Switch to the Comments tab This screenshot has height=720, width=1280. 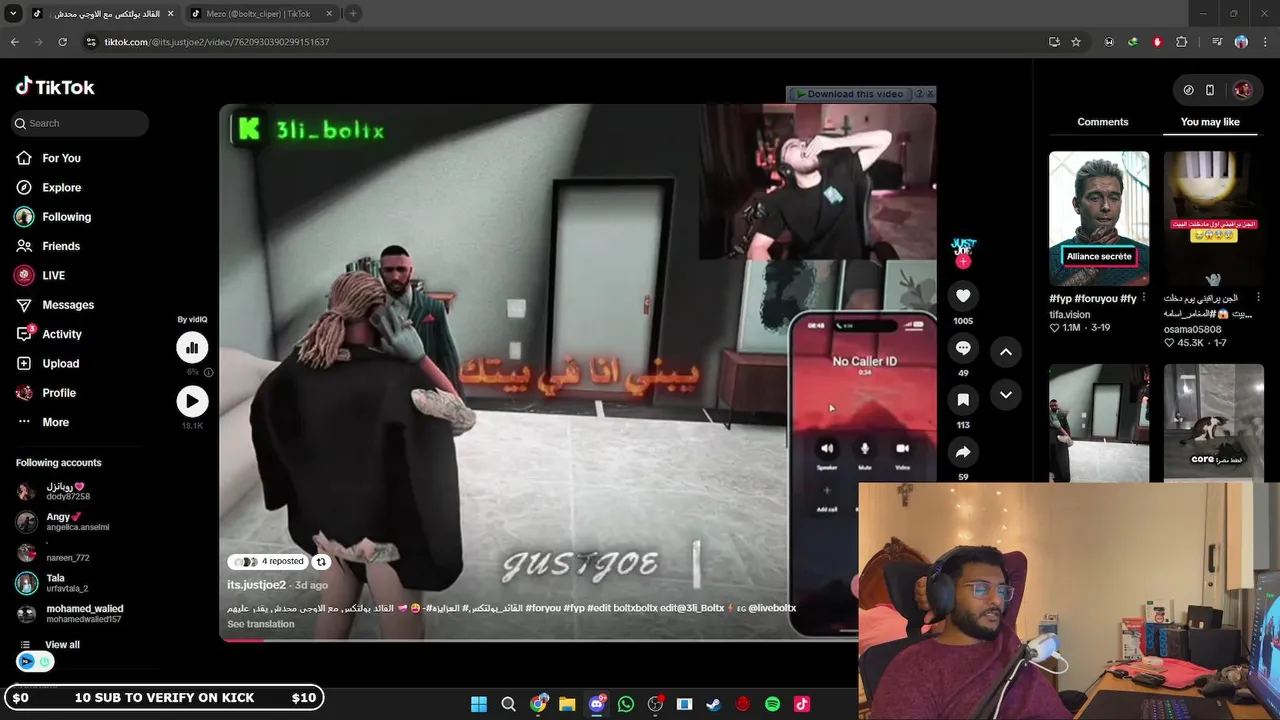click(1102, 122)
